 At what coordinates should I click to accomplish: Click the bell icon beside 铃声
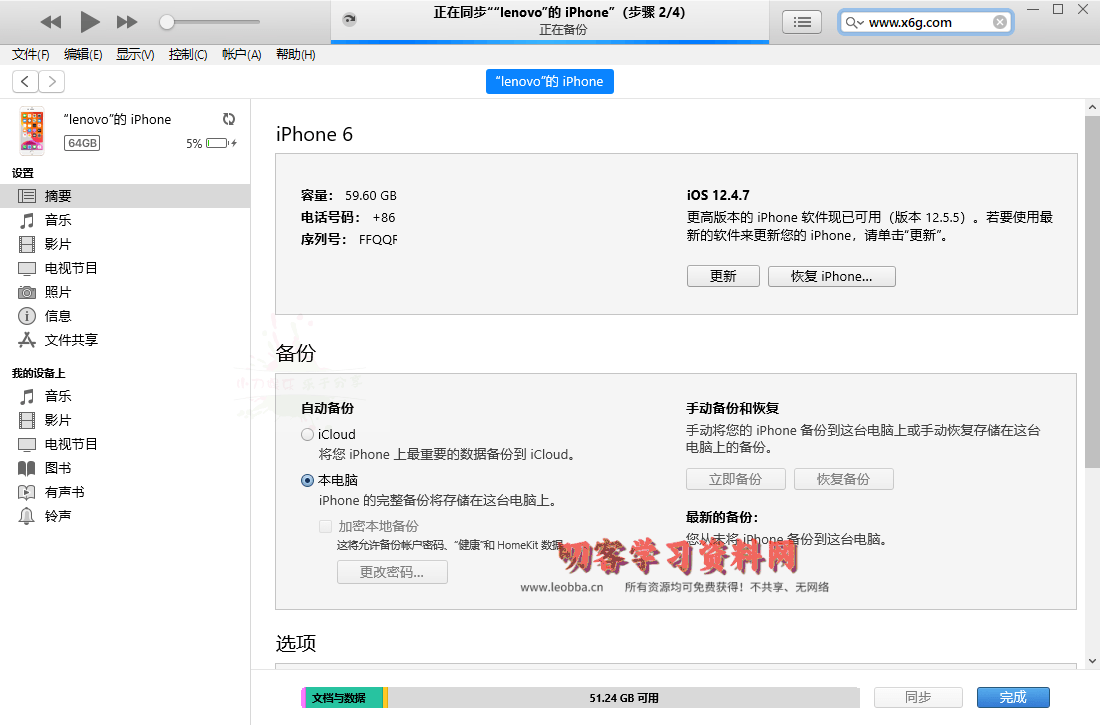[27, 516]
